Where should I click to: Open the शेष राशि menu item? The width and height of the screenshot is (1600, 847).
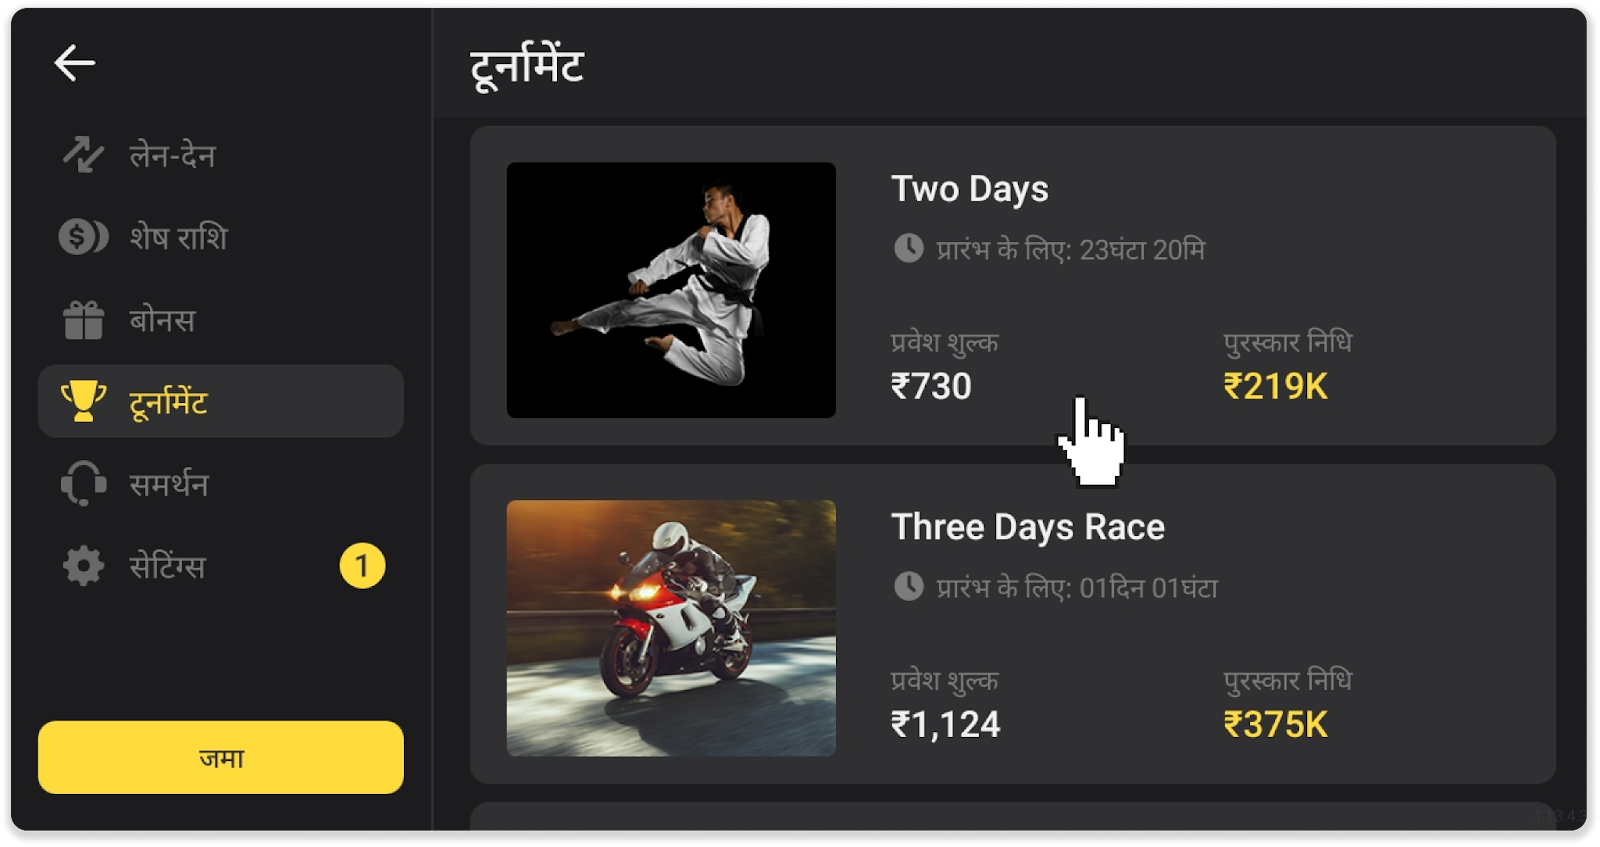coord(221,237)
